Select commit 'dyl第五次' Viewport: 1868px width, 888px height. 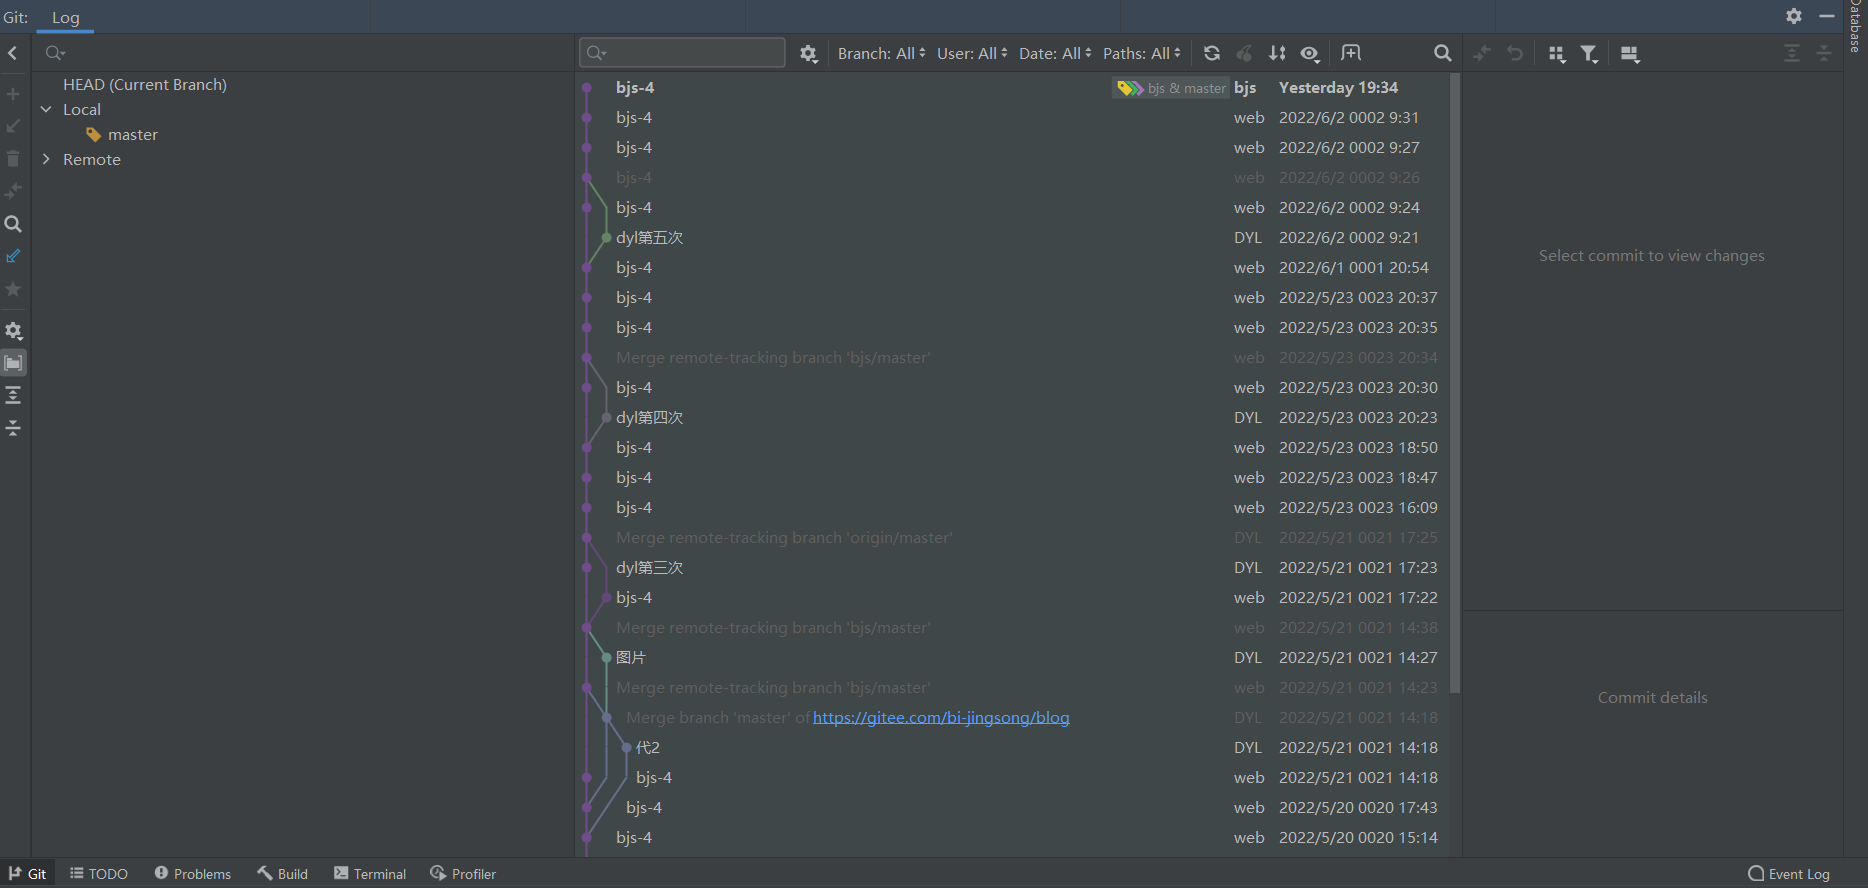(x=1013, y=238)
